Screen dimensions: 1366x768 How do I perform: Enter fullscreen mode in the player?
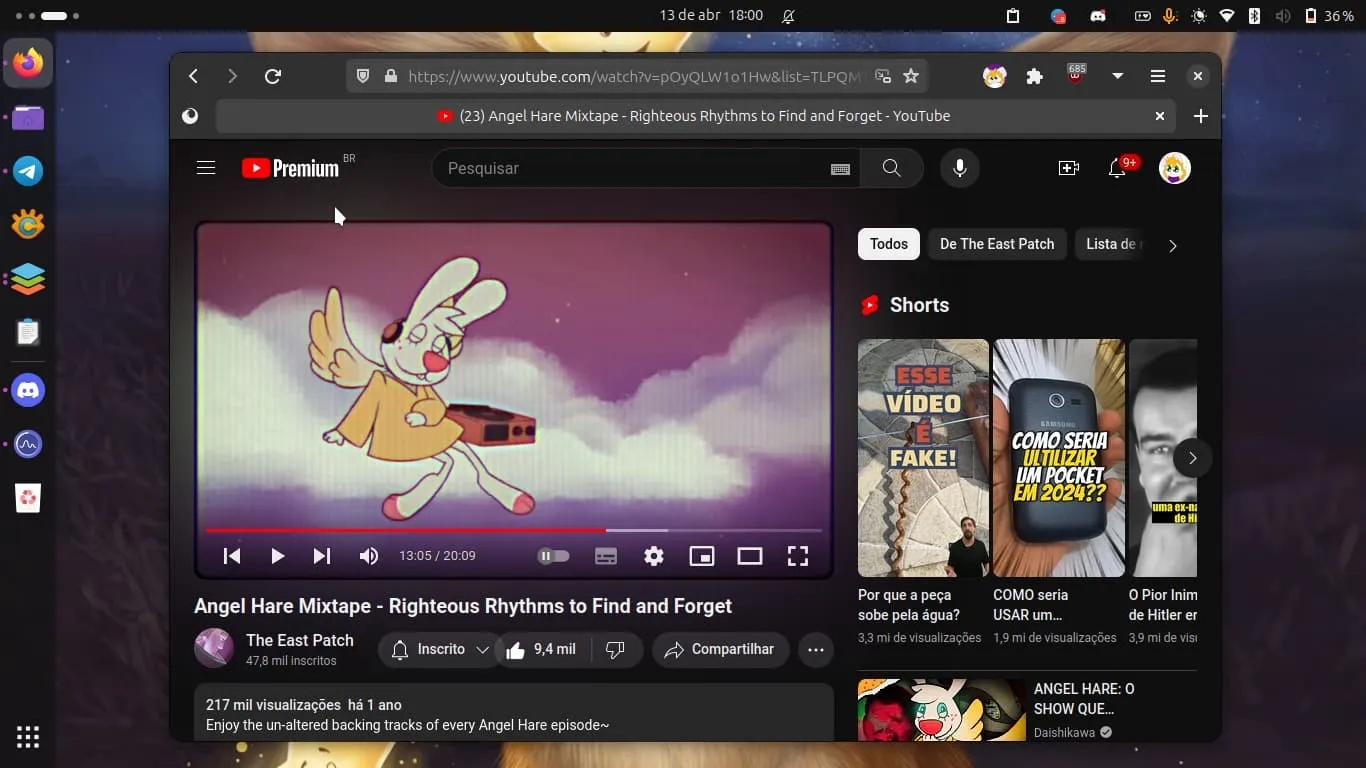(798, 556)
